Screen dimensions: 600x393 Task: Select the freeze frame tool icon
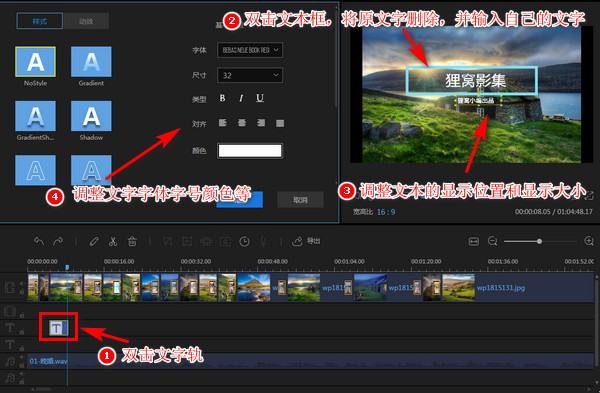coord(225,241)
